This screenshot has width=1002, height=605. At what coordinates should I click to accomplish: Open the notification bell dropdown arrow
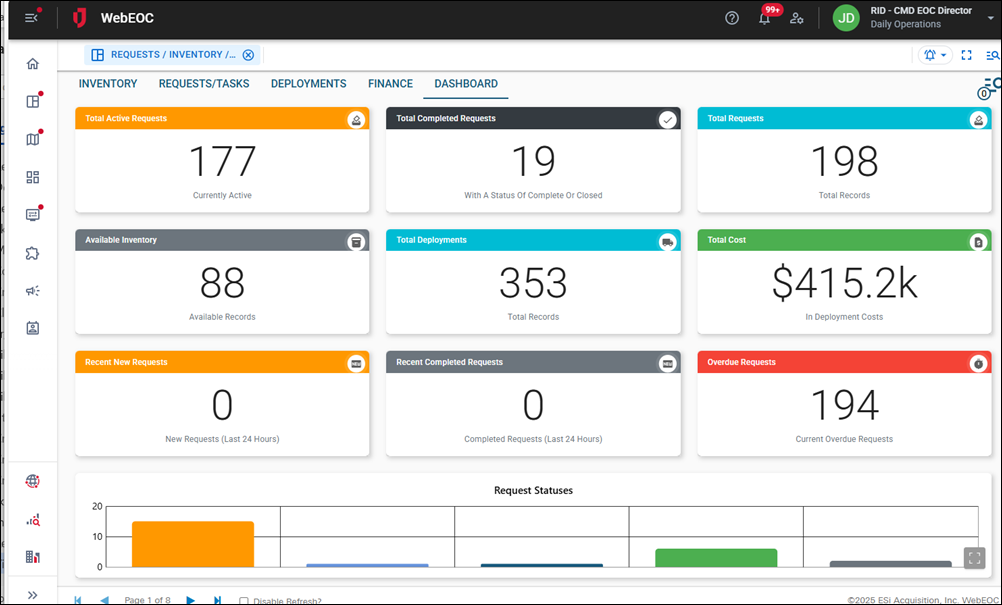tap(945, 55)
